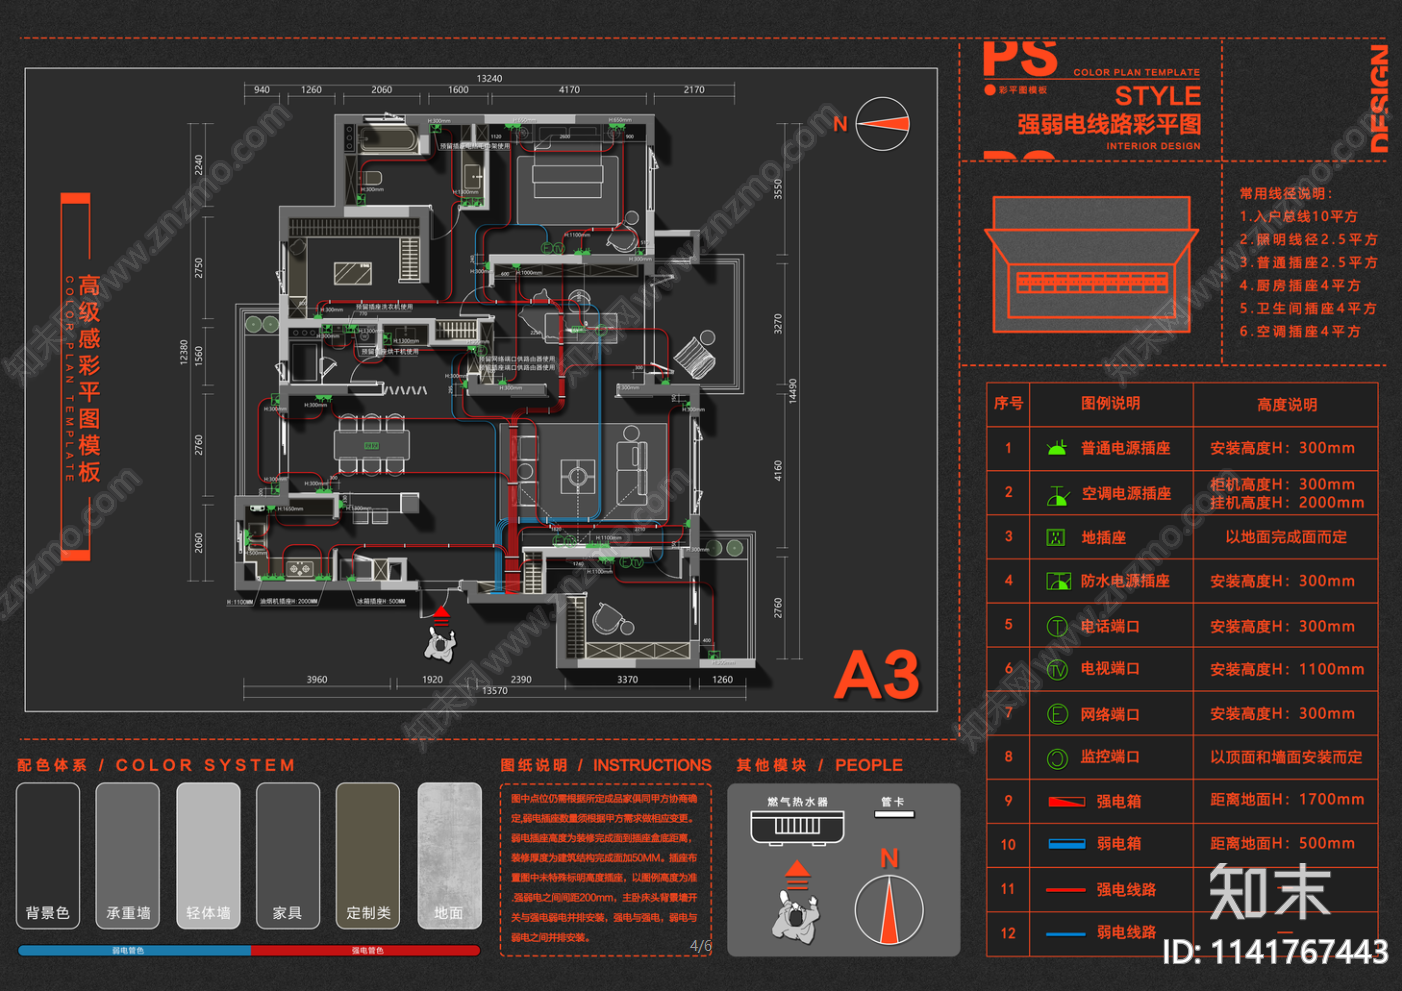This screenshot has height=991, width=1402.
Task: Click the large PS logo text
Action: 1020,59
